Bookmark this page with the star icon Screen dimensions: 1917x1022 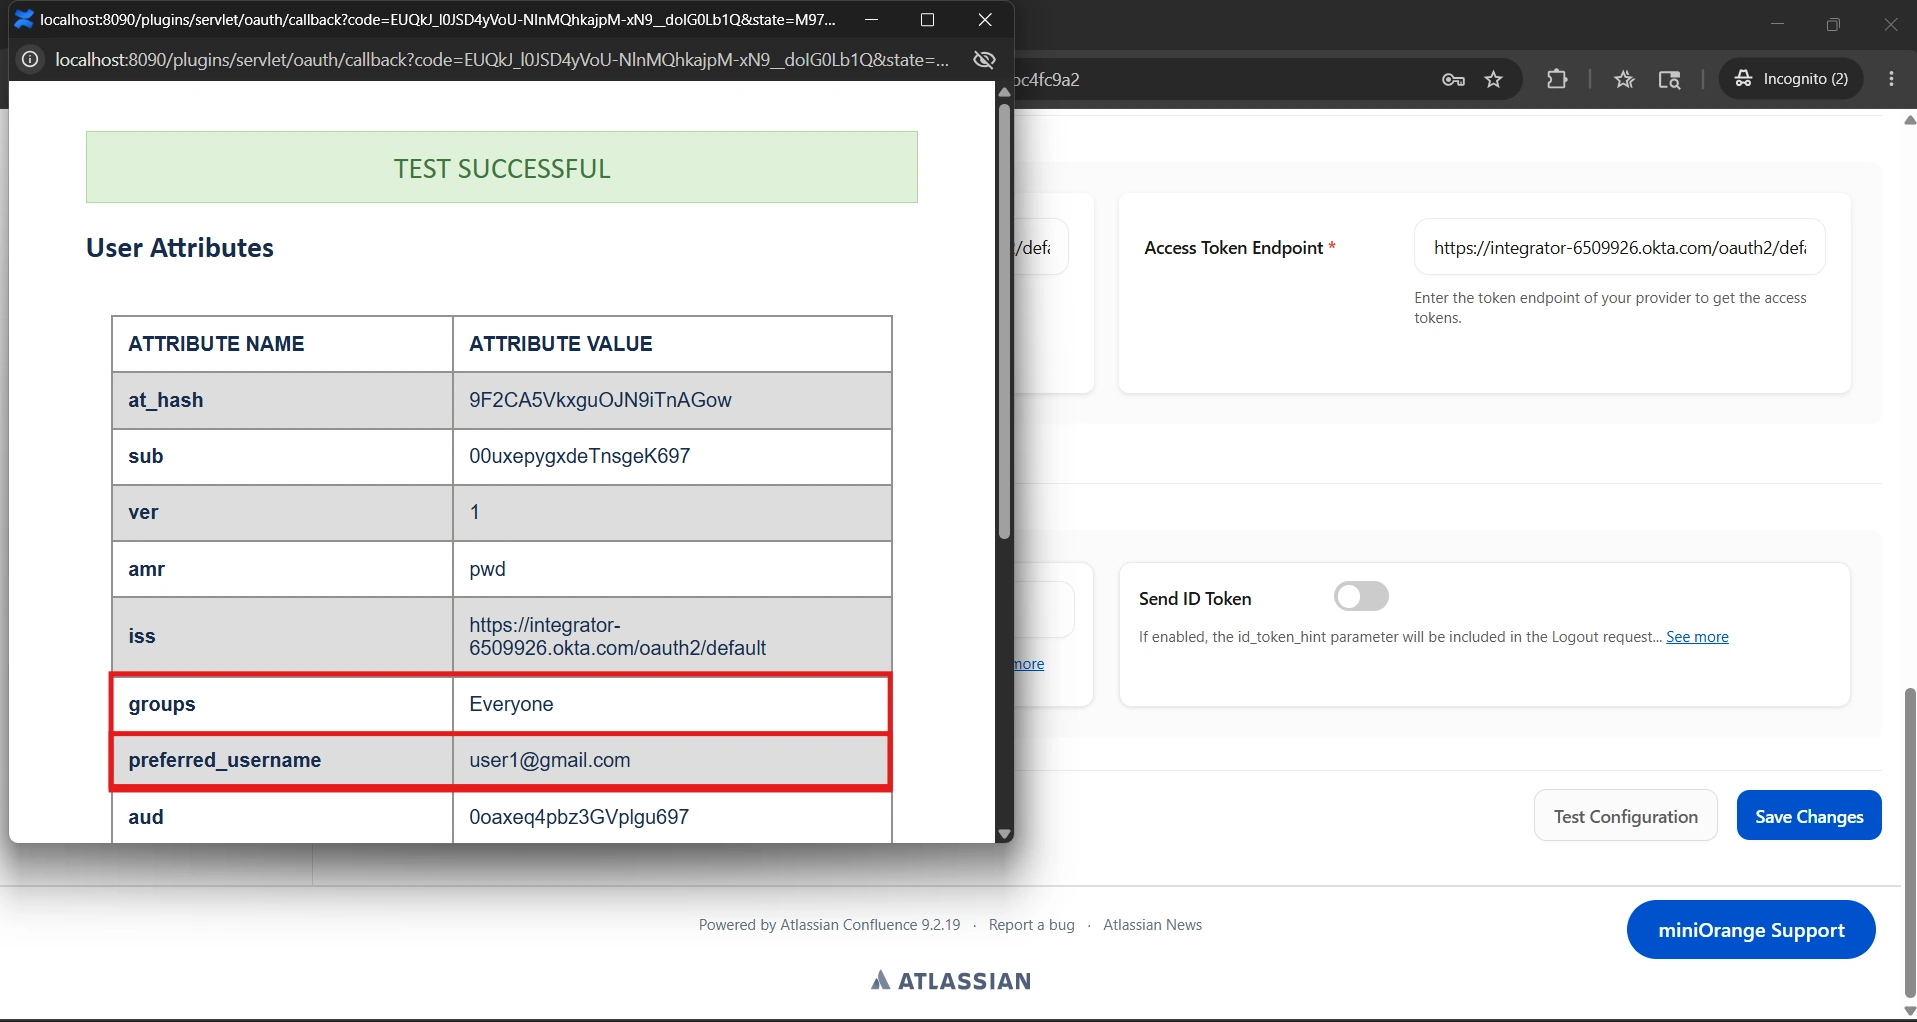[x=1494, y=79]
